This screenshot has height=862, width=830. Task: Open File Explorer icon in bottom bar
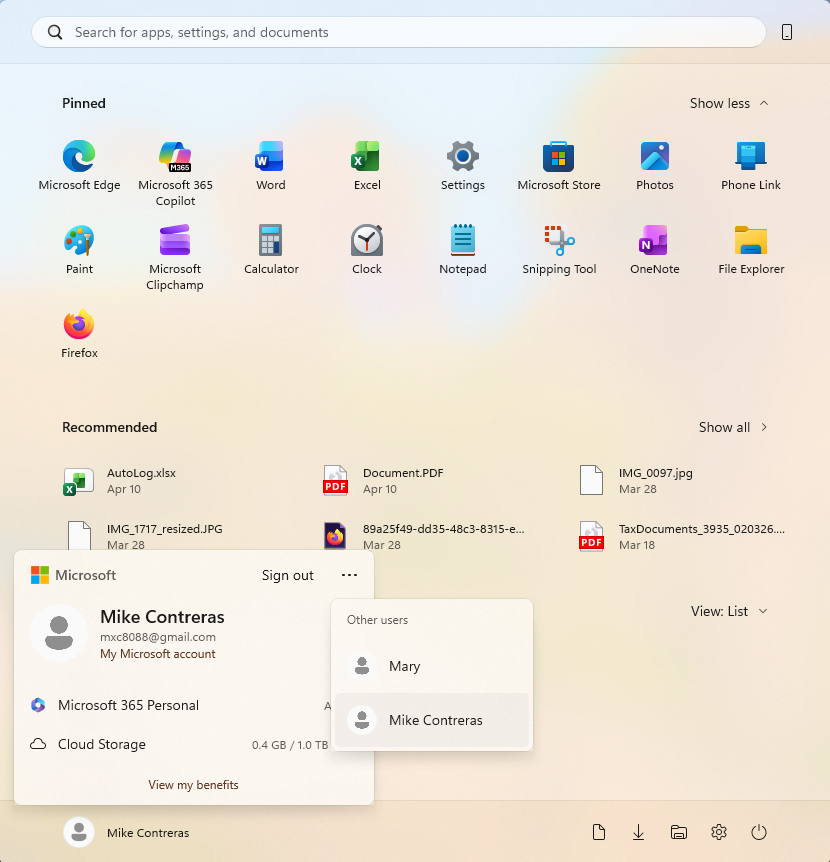[x=679, y=832]
